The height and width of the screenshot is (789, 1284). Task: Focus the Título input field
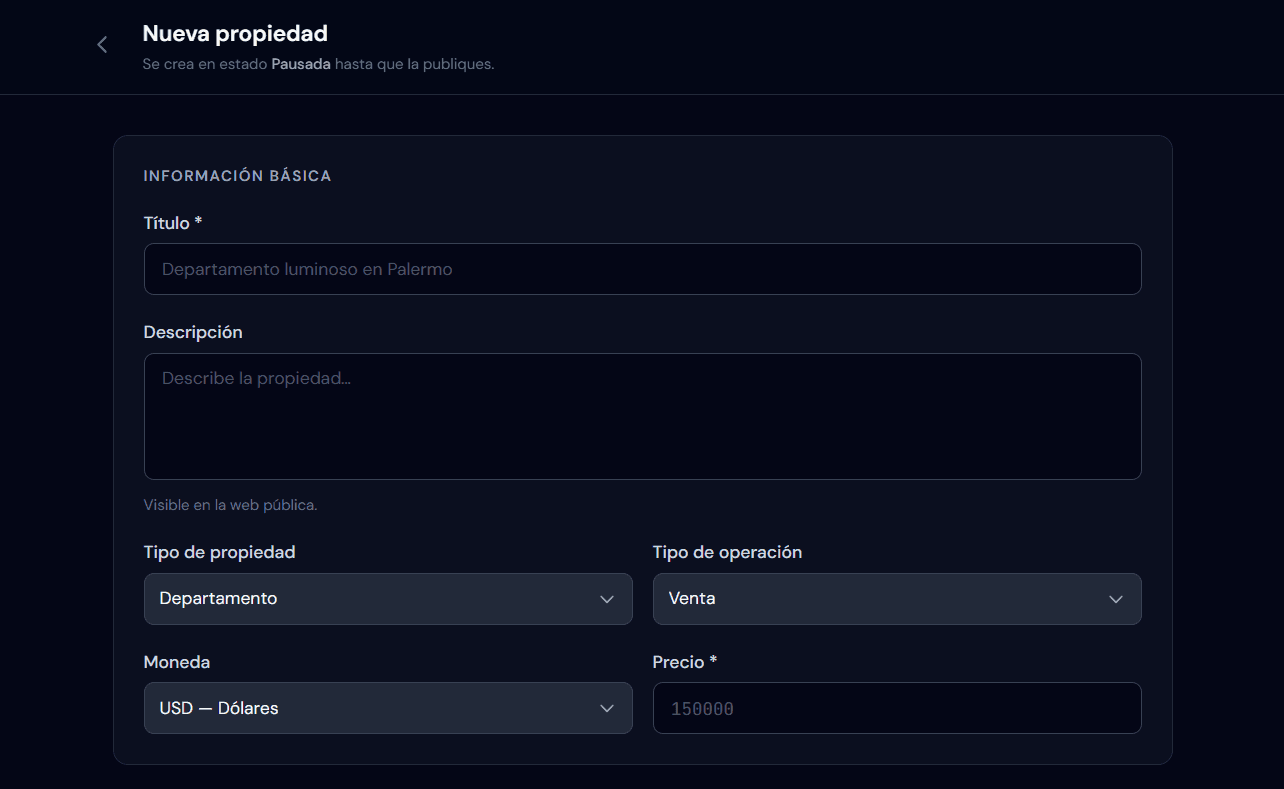642,269
